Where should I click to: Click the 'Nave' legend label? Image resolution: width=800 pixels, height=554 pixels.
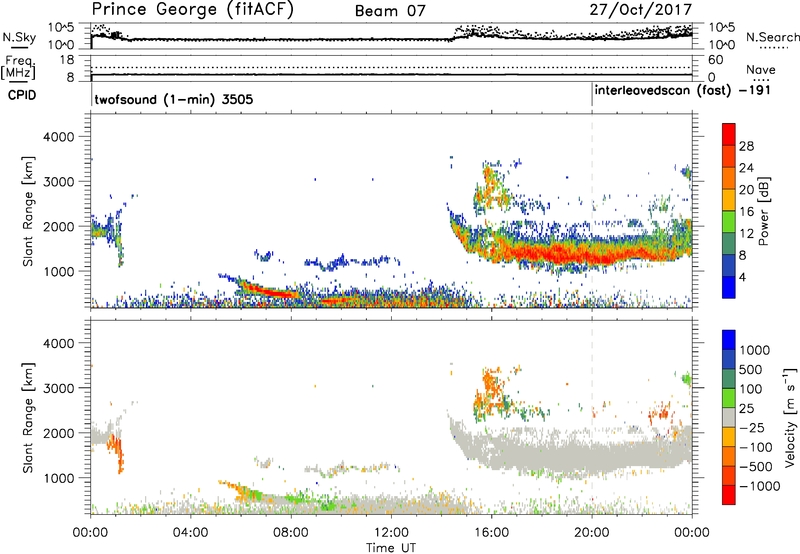pos(761,70)
